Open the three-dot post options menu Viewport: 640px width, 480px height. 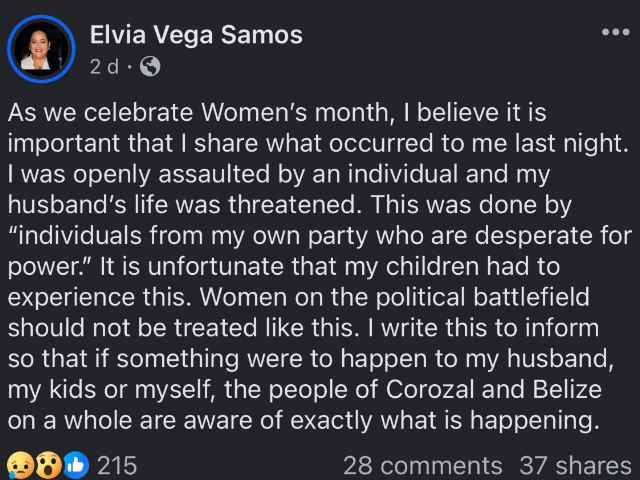tap(616, 32)
